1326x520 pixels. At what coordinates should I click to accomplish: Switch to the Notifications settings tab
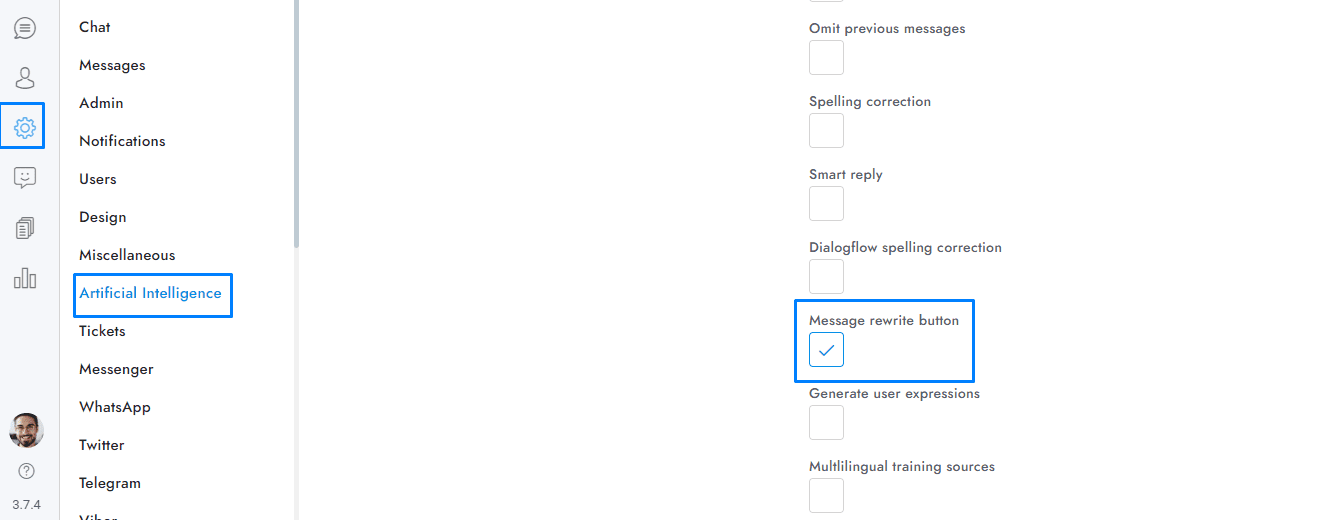pyautogui.click(x=122, y=141)
